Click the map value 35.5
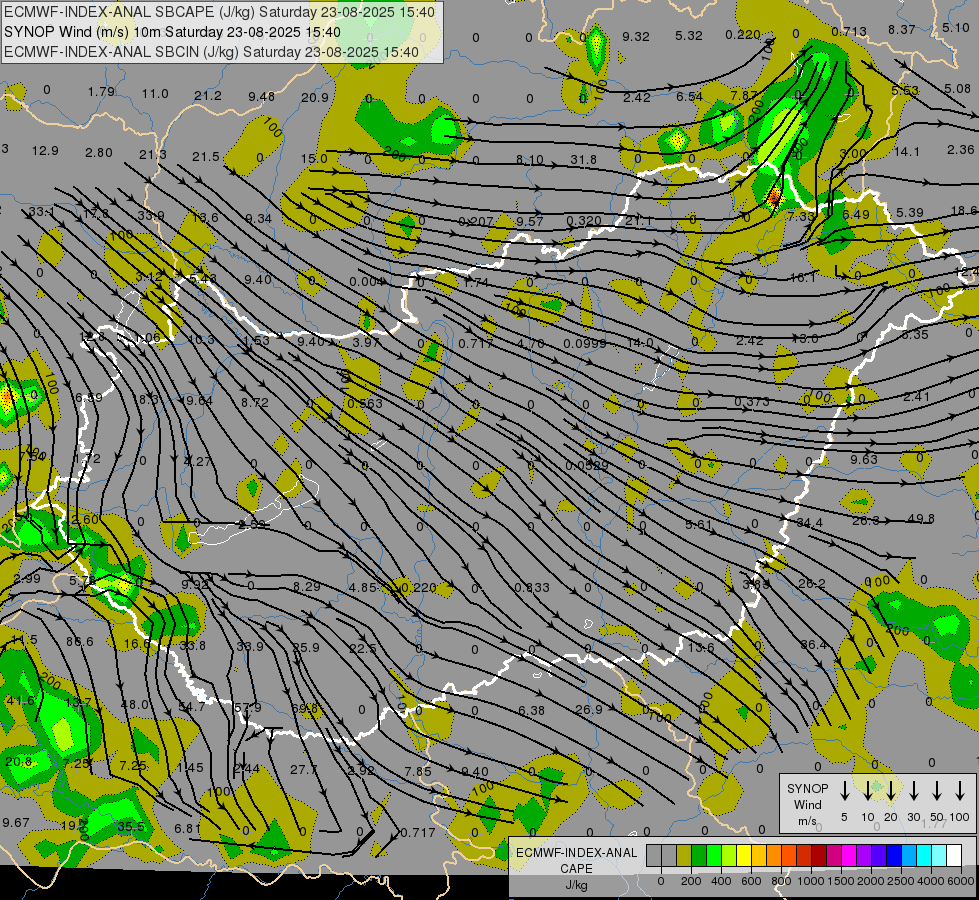 pyautogui.click(x=130, y=827)
